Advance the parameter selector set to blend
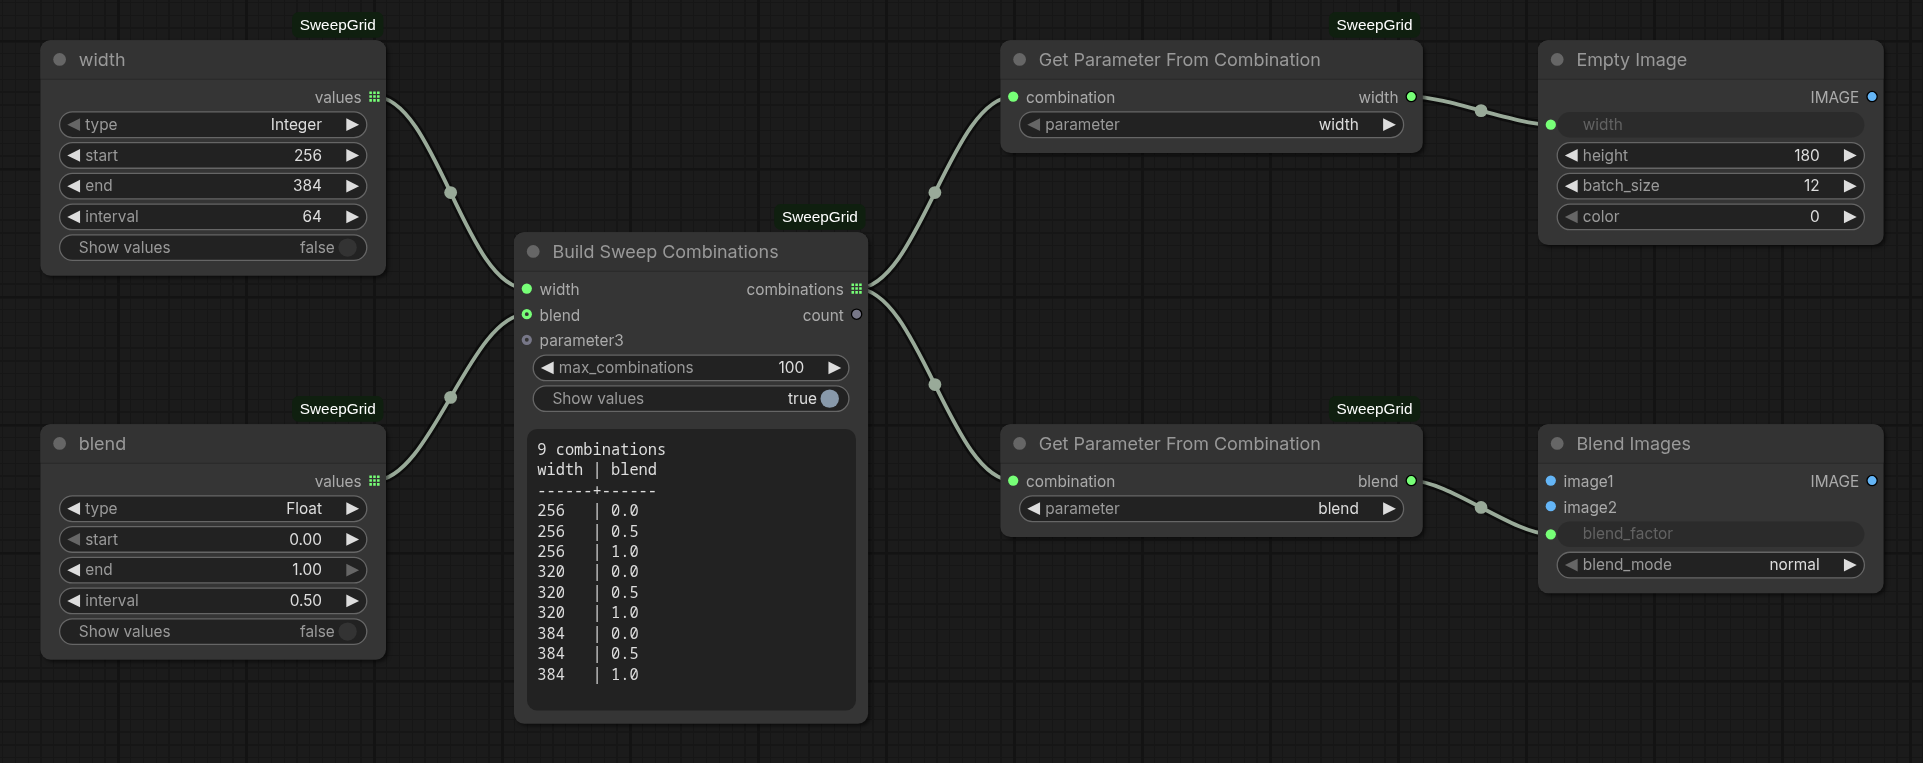 (1389, 509)
